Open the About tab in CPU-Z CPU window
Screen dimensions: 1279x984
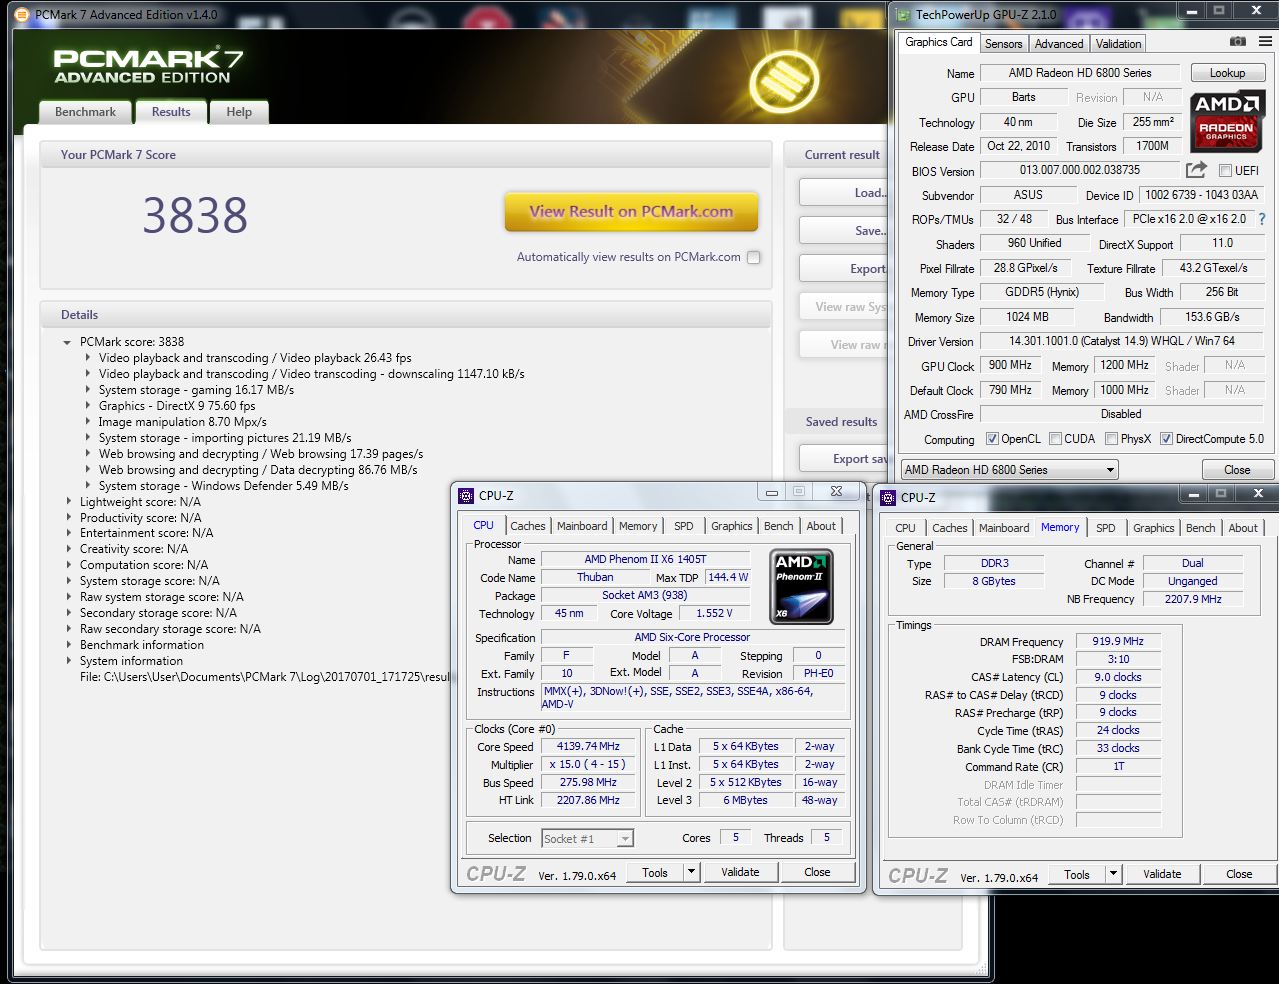821,526
